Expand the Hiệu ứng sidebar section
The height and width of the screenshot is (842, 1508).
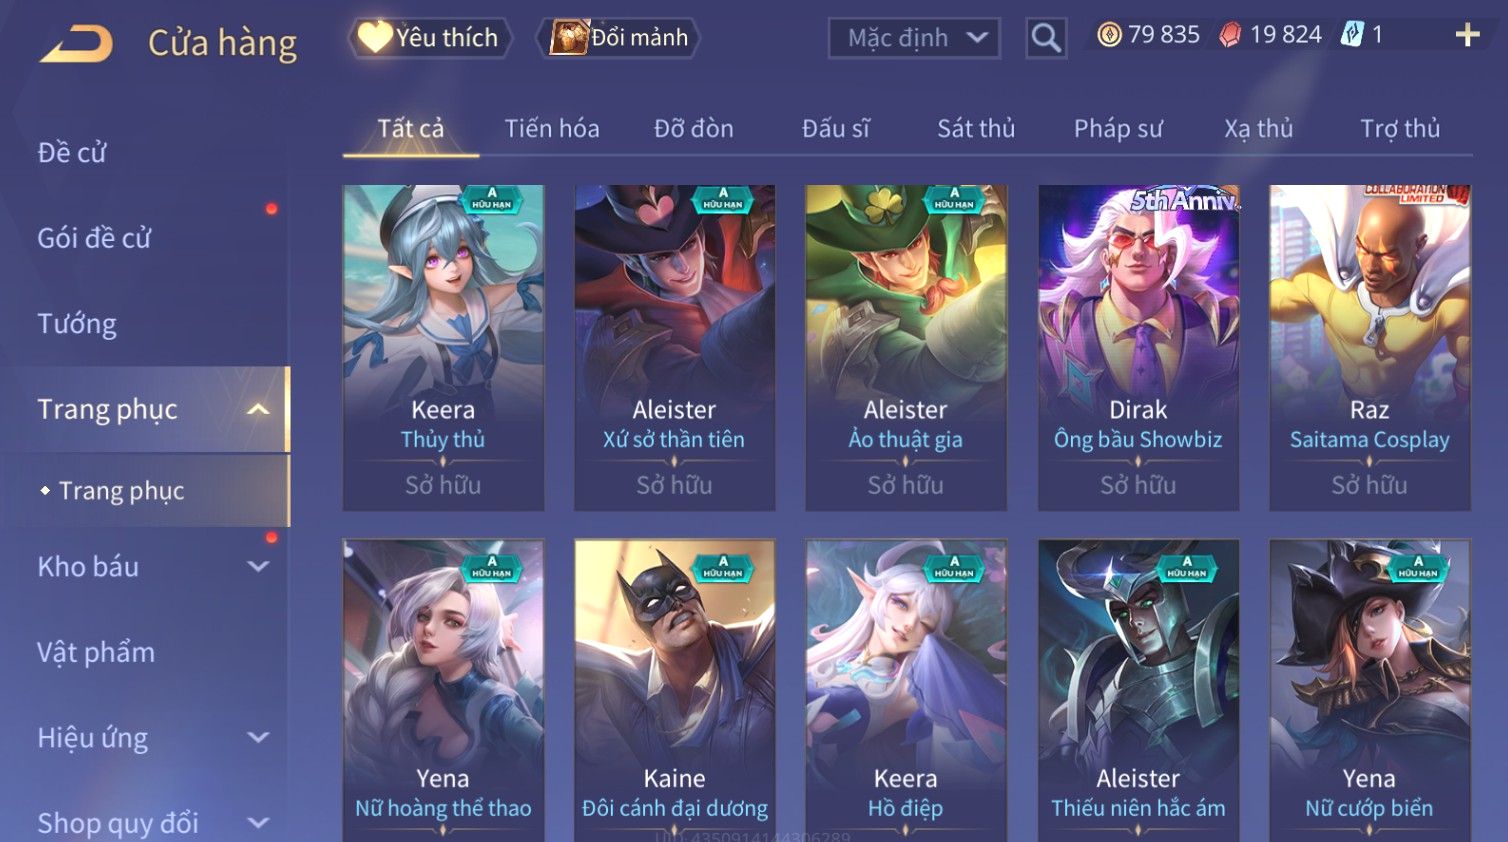coord(258,738)
